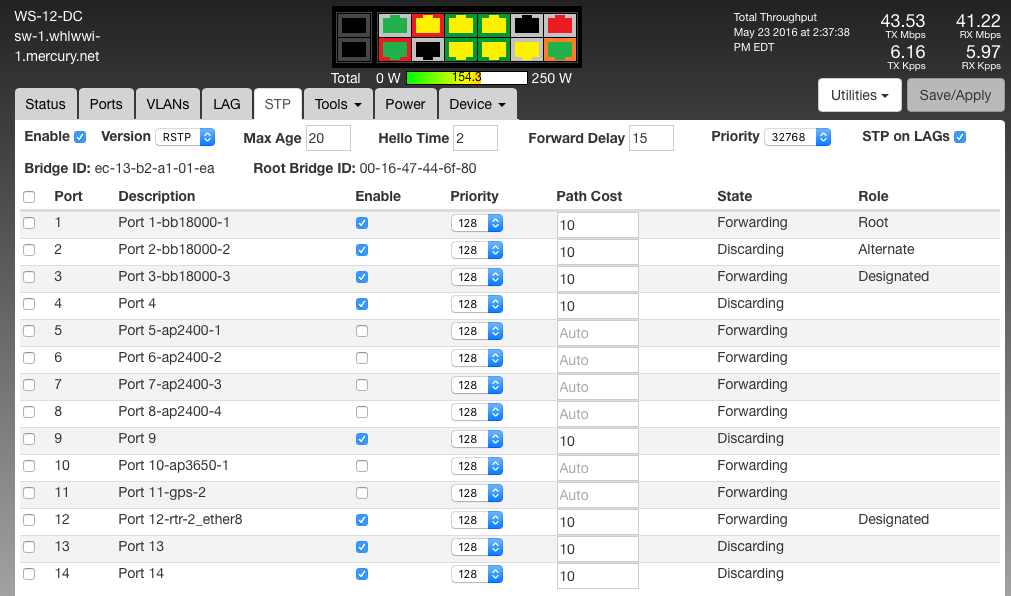Click the bottom-row yellow port with gray border
Screen dimensions: 1011x596
527,48
